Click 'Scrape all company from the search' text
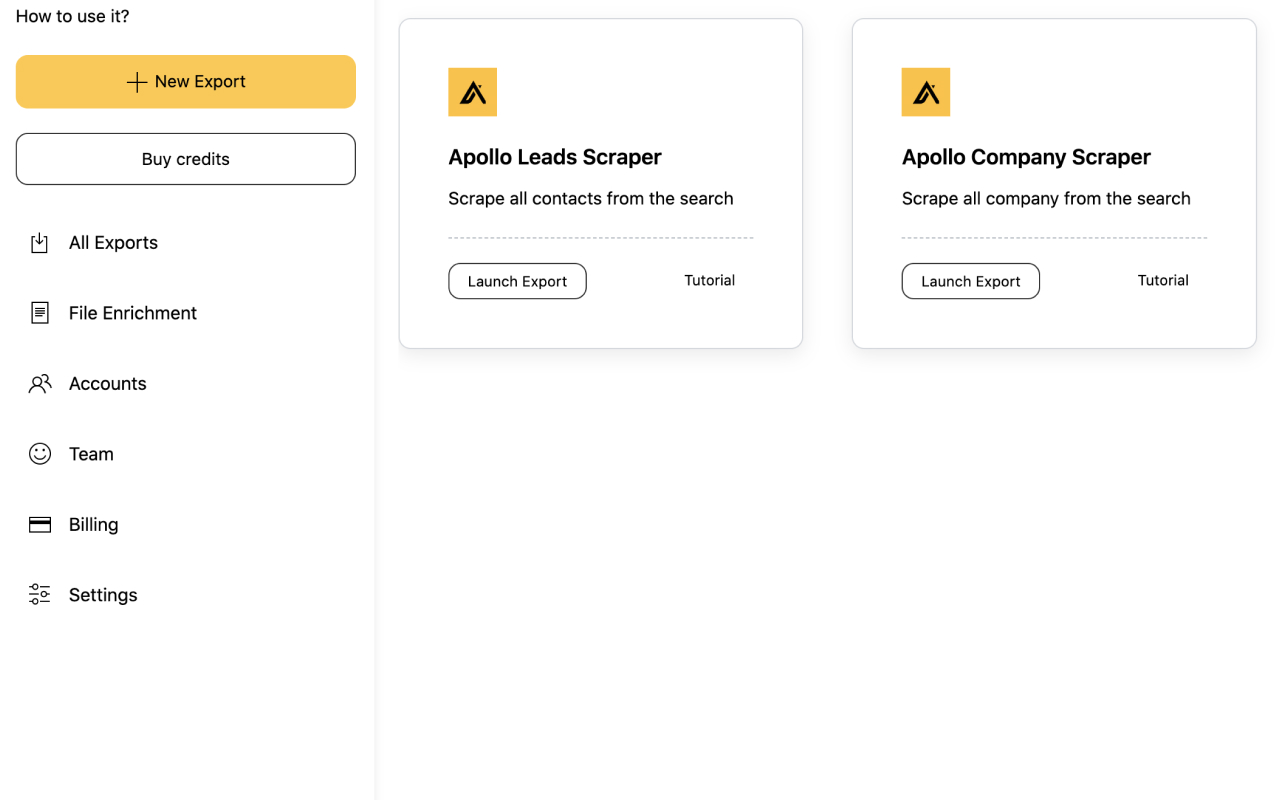The height and width of the screenshot is (800, 1280). tap(1046, 198)
